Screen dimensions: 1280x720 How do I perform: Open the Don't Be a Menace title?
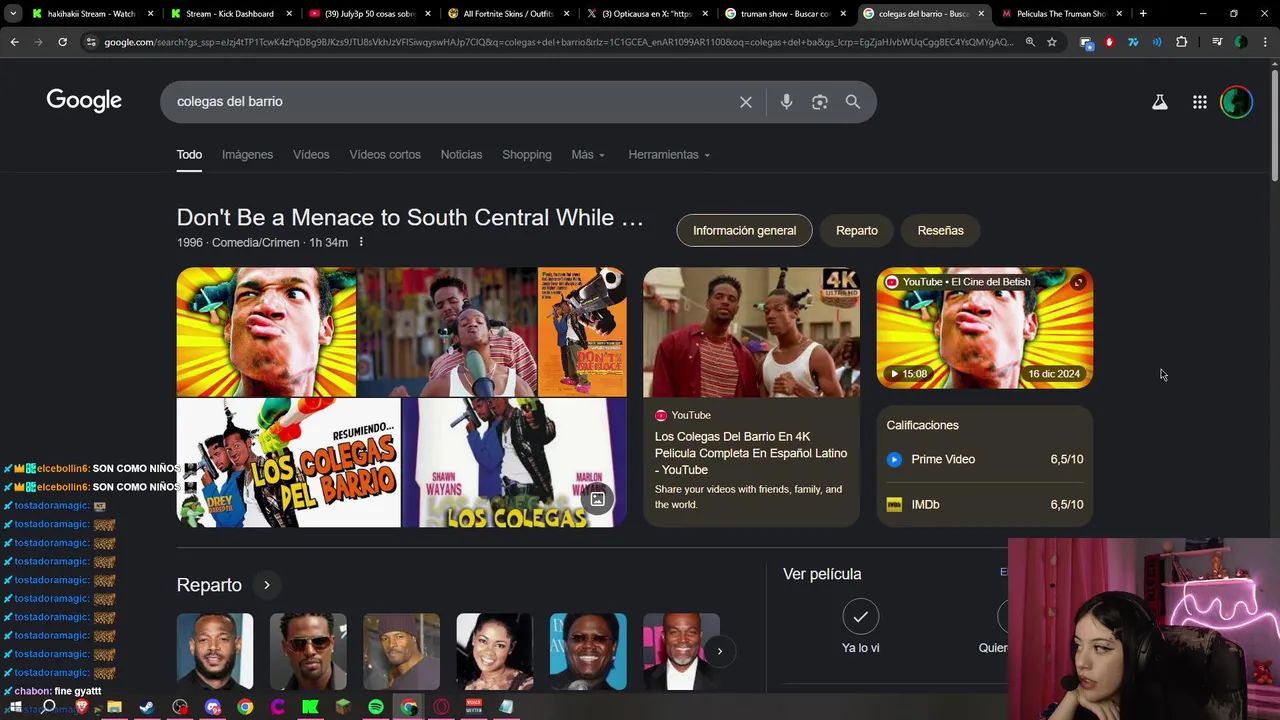[410, 218]
